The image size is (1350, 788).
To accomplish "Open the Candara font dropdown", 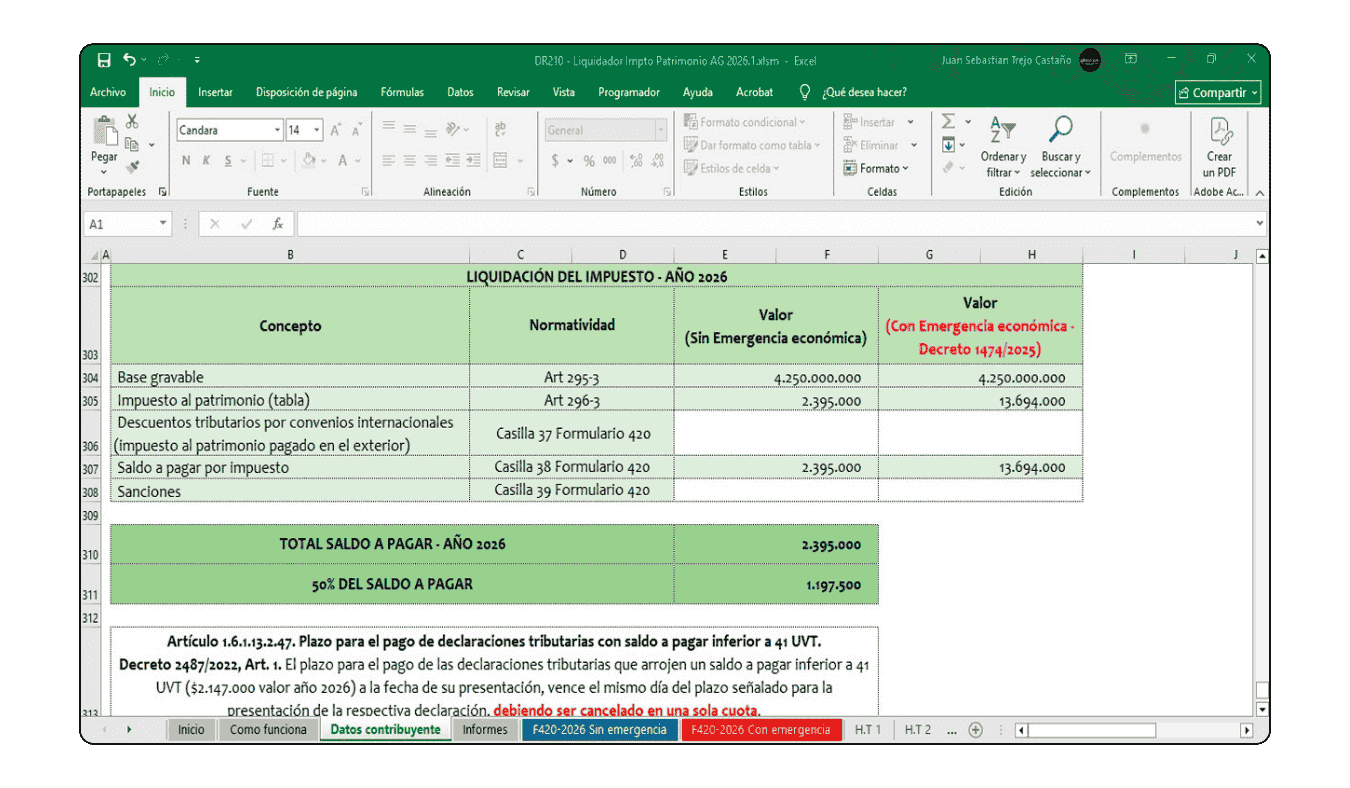I will [276, 130].
